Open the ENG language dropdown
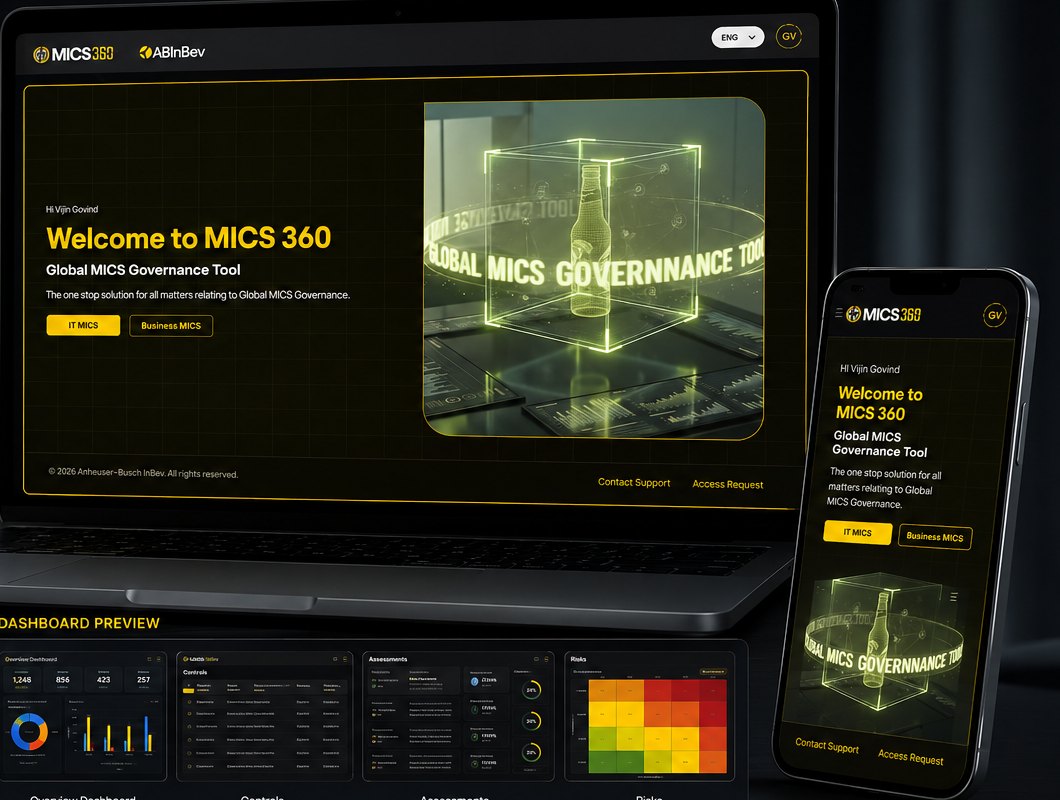1060x800 pixels. pos(738,37)
